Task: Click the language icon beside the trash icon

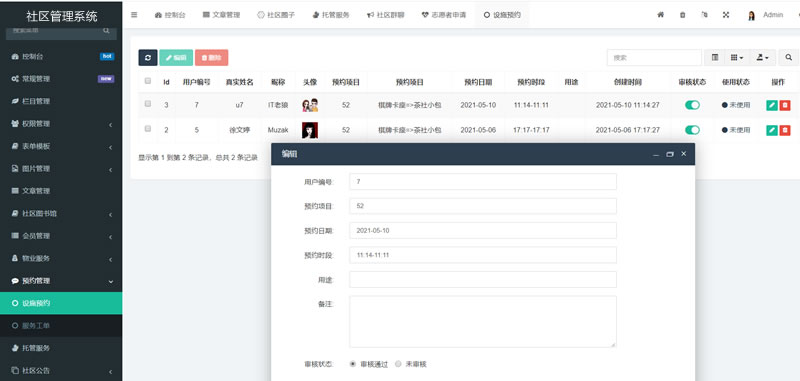Action: pos(704,15)
